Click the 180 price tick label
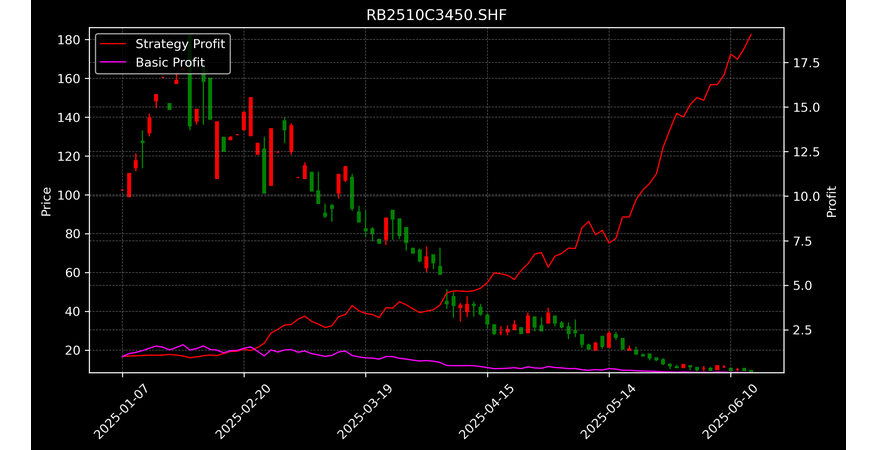 tap(71, 40)
